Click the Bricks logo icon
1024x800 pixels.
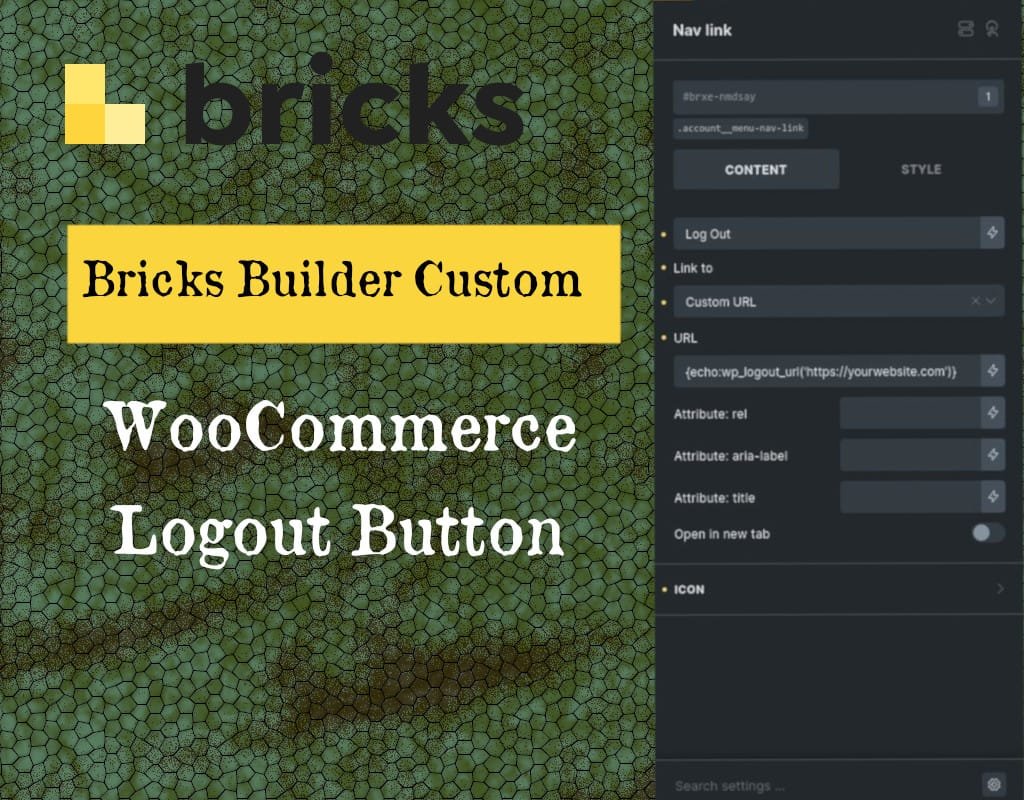coord(105,104)
